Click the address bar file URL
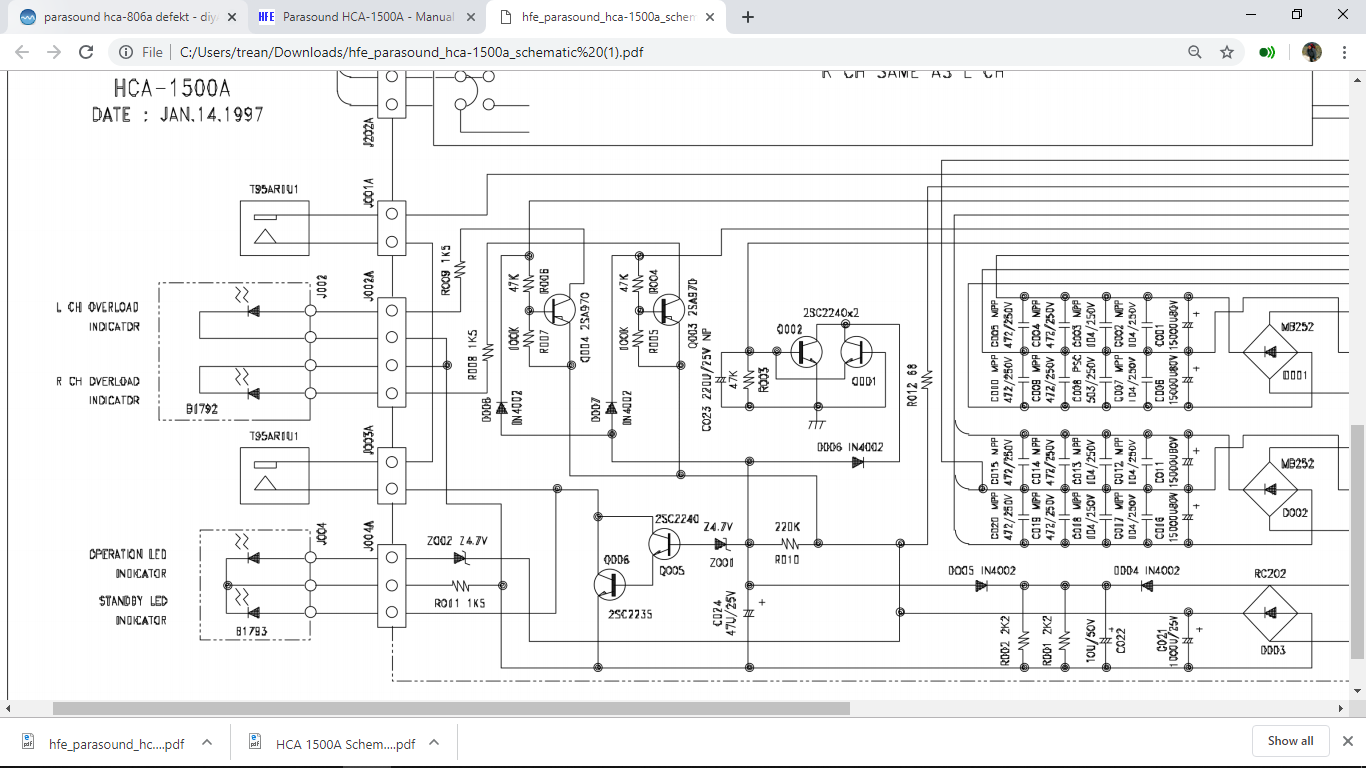Screen dimensions: 1366x768 pos(410,52)
